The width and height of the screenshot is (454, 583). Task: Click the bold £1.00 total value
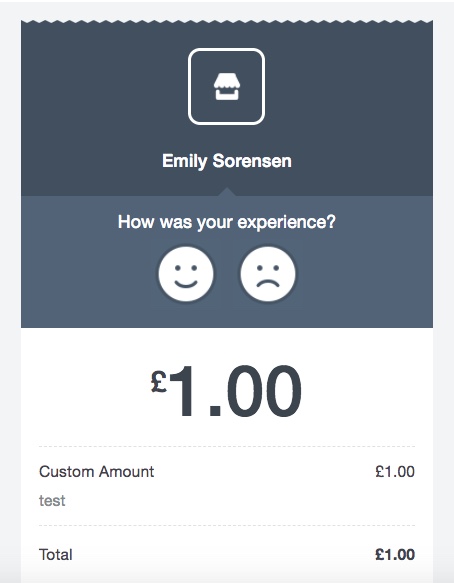395,554
